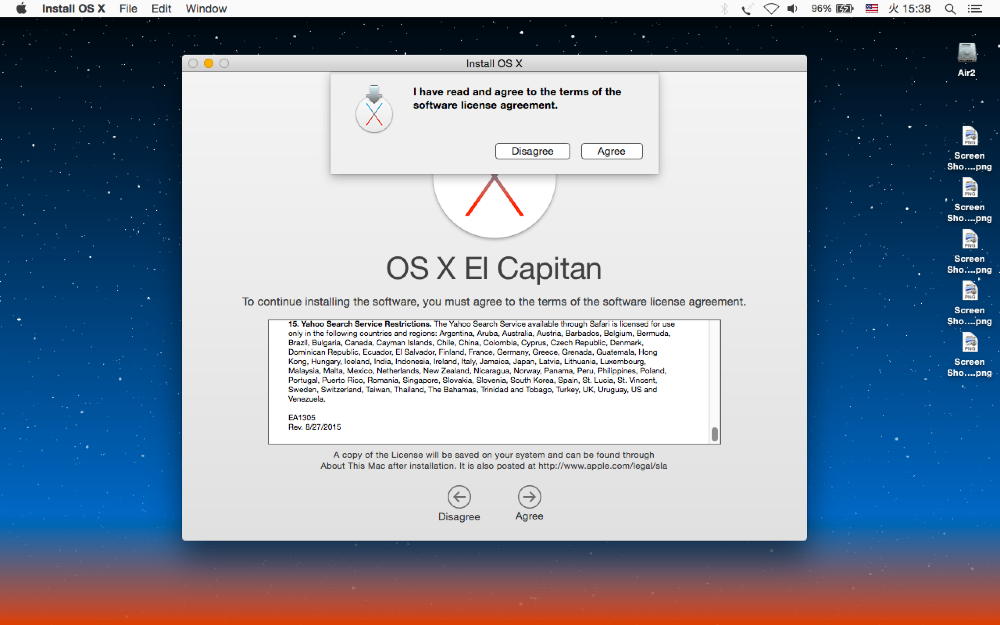The image size is (1000, 625).
Task: Click Disagree in the license confirmation dialog
Action: (532, 151)
